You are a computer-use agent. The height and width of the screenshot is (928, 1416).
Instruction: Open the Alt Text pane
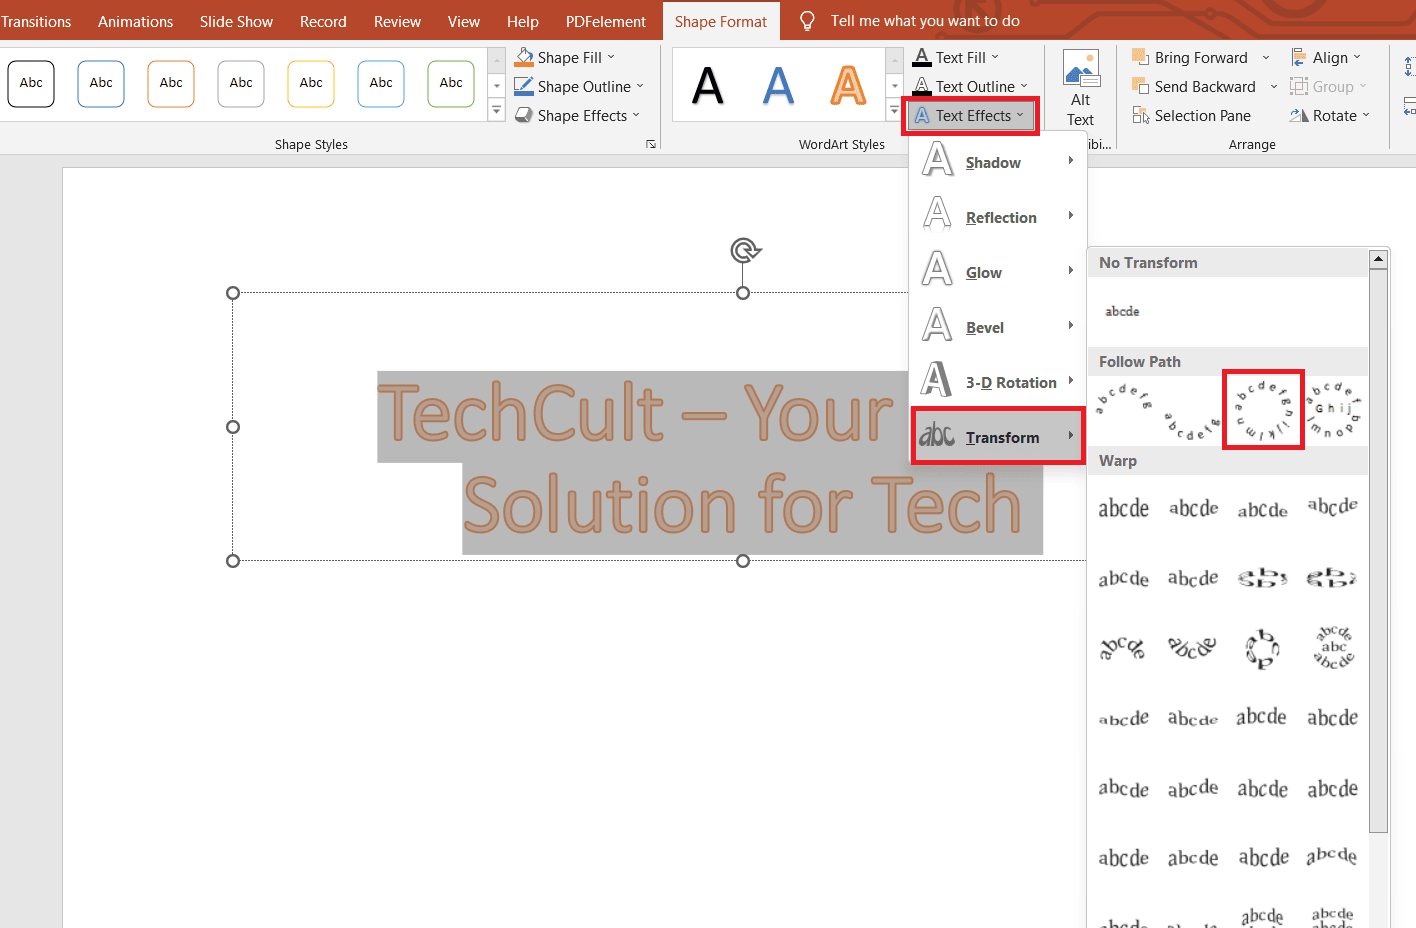[1080, 86]
